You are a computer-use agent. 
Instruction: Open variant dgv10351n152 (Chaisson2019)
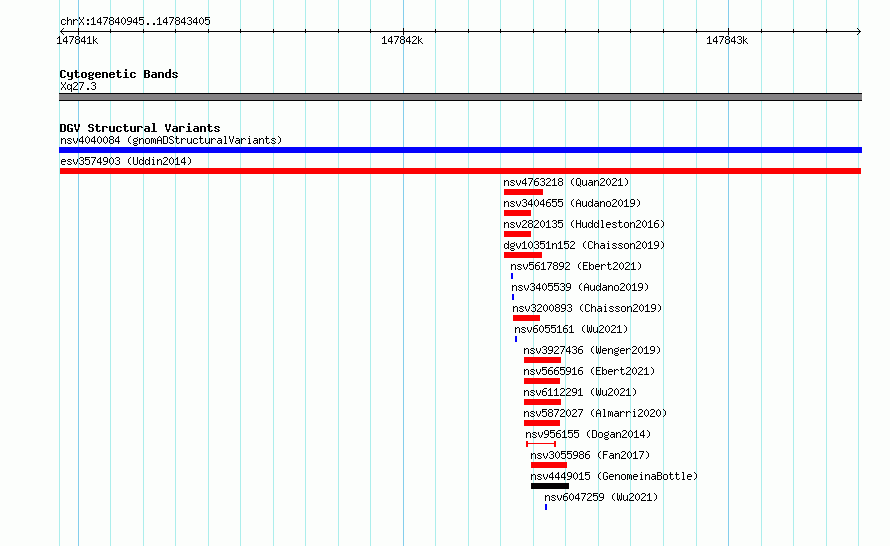point(583,245)
